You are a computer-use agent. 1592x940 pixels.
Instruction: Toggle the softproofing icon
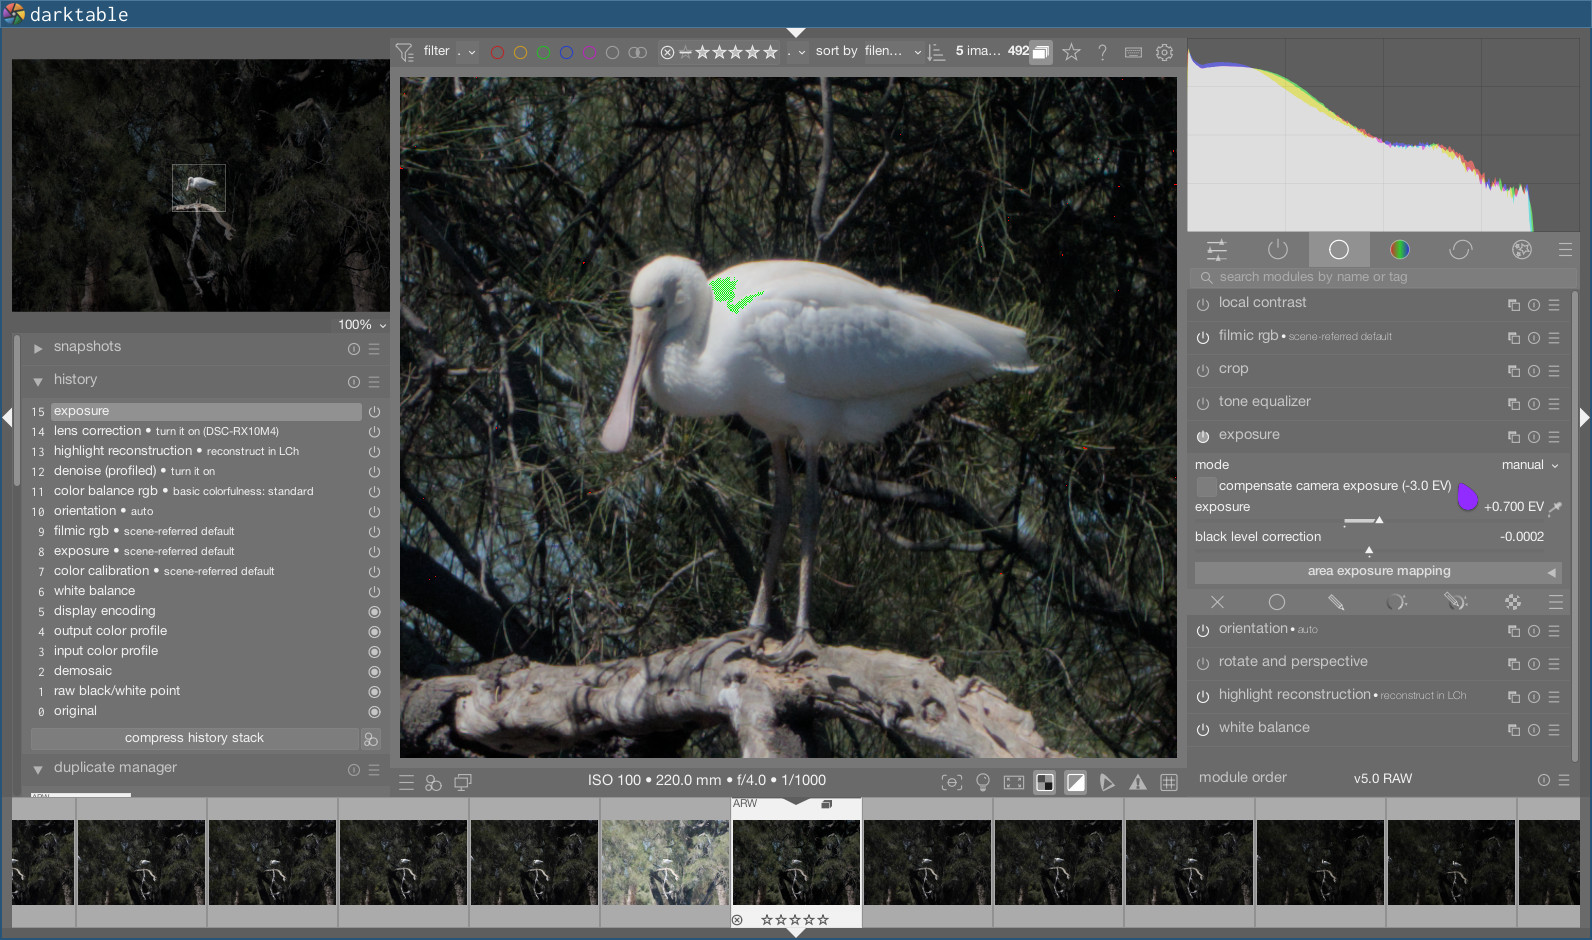click(x=1107, y=783)
